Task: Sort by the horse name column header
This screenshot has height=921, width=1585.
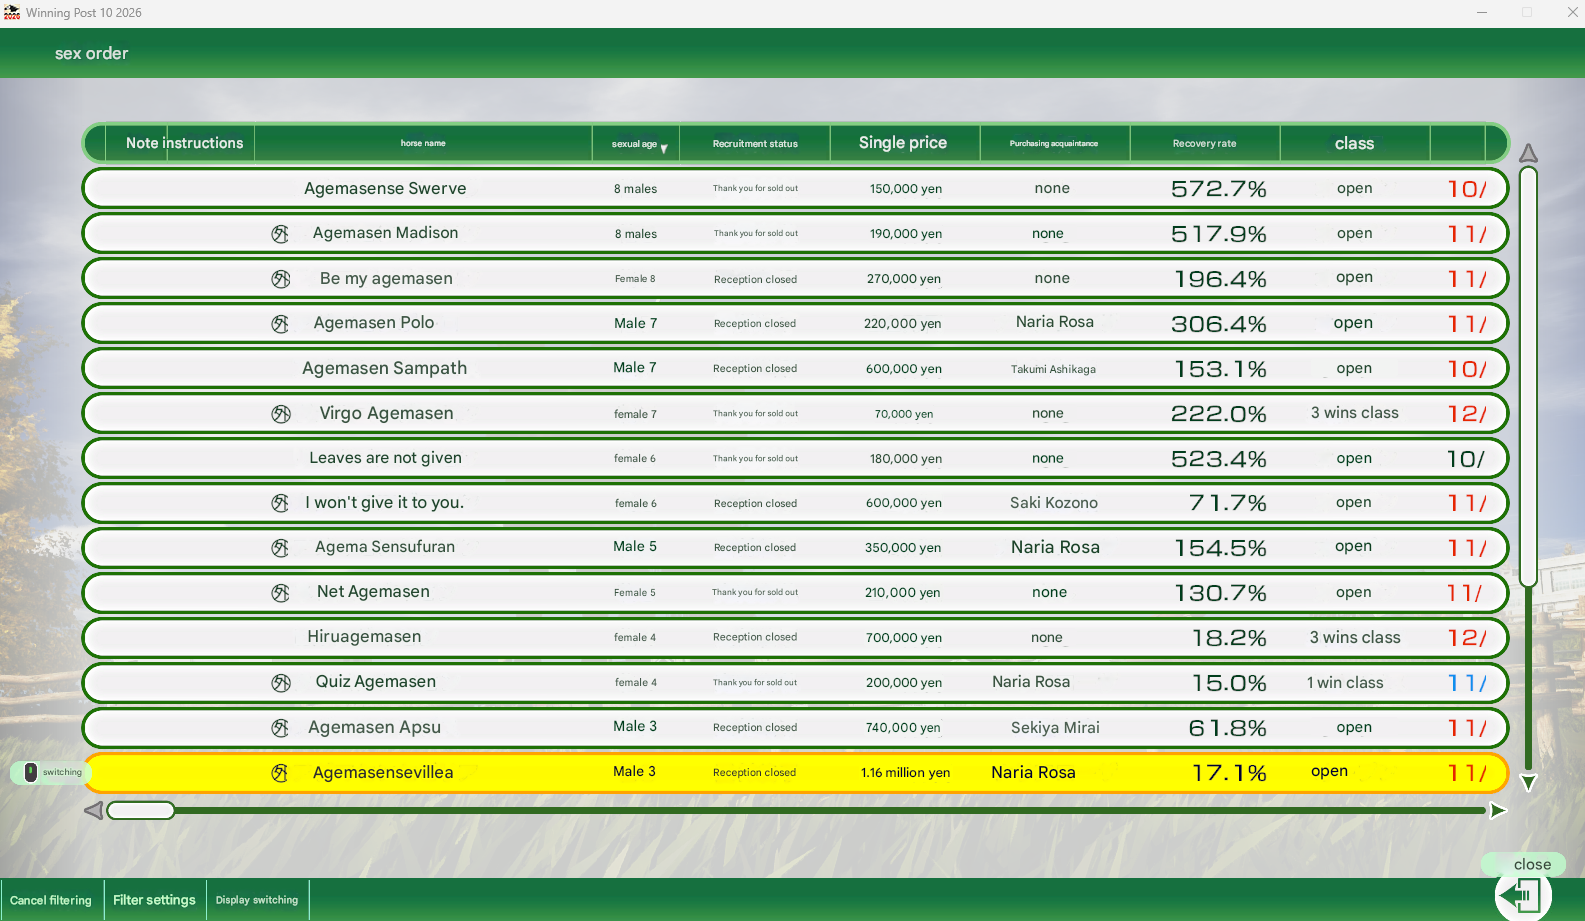Action: [x=423, y=143]
